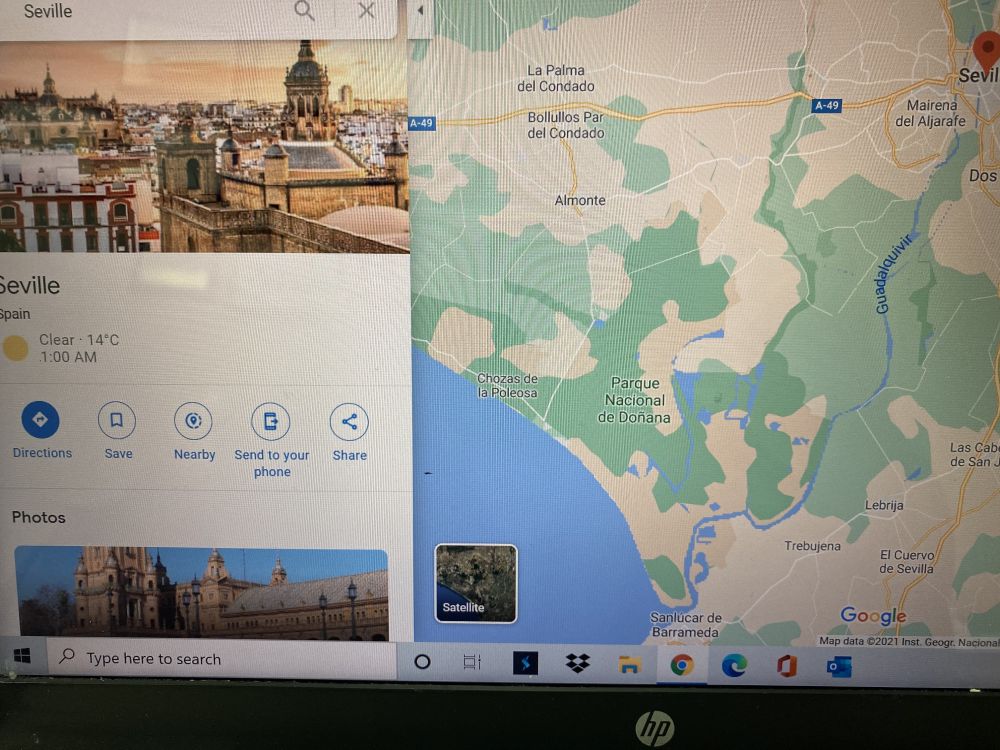Open the Windows Start menu
This screenshot has height=750, width=1000.
pos(22,656)
